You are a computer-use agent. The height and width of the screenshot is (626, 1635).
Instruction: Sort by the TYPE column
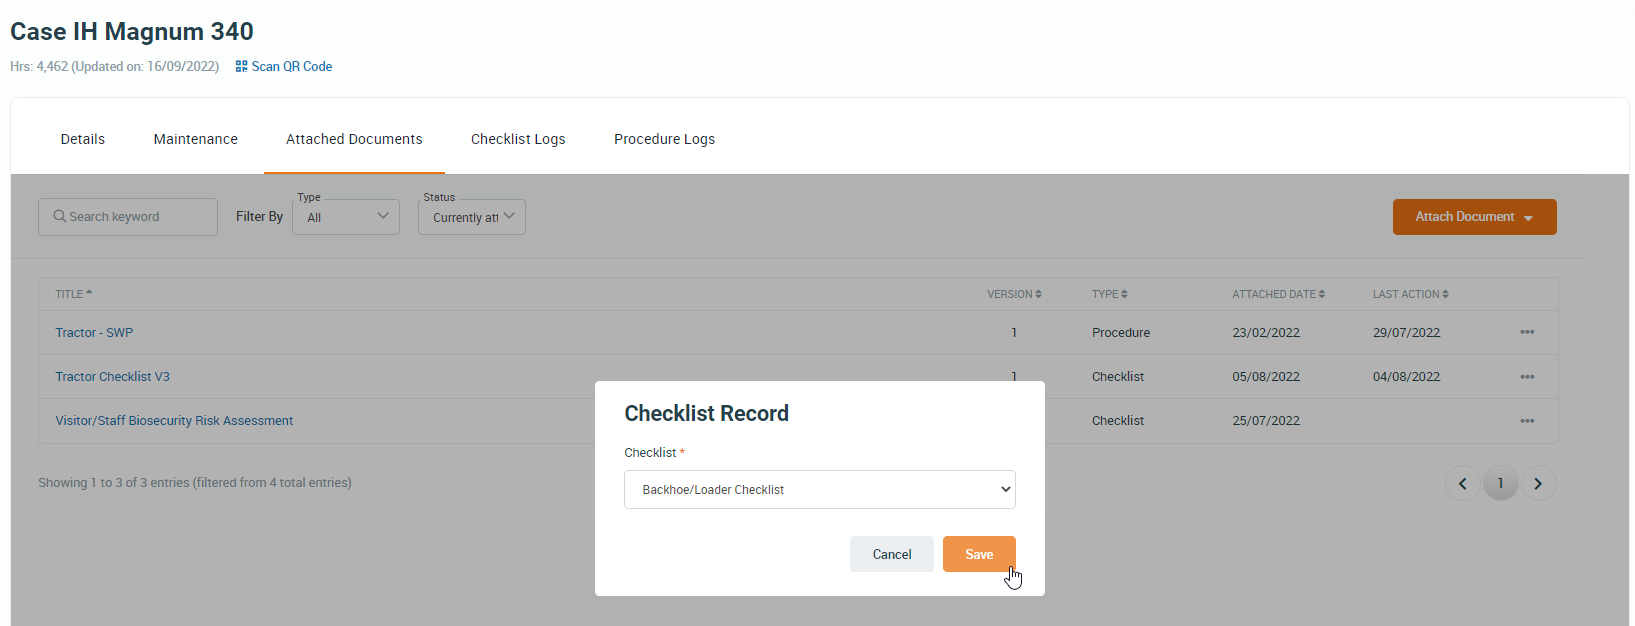tap(1109, 294)
